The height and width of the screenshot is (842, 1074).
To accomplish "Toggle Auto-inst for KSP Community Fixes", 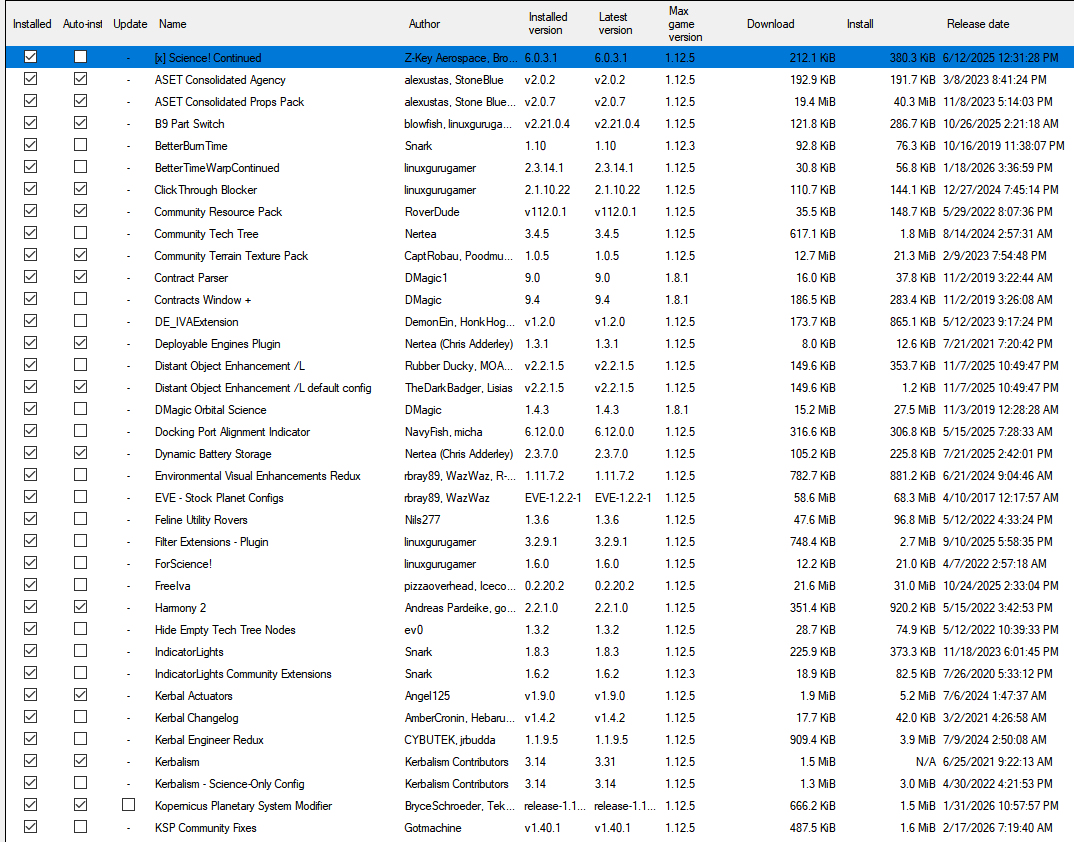I will (x=81, y=827).
